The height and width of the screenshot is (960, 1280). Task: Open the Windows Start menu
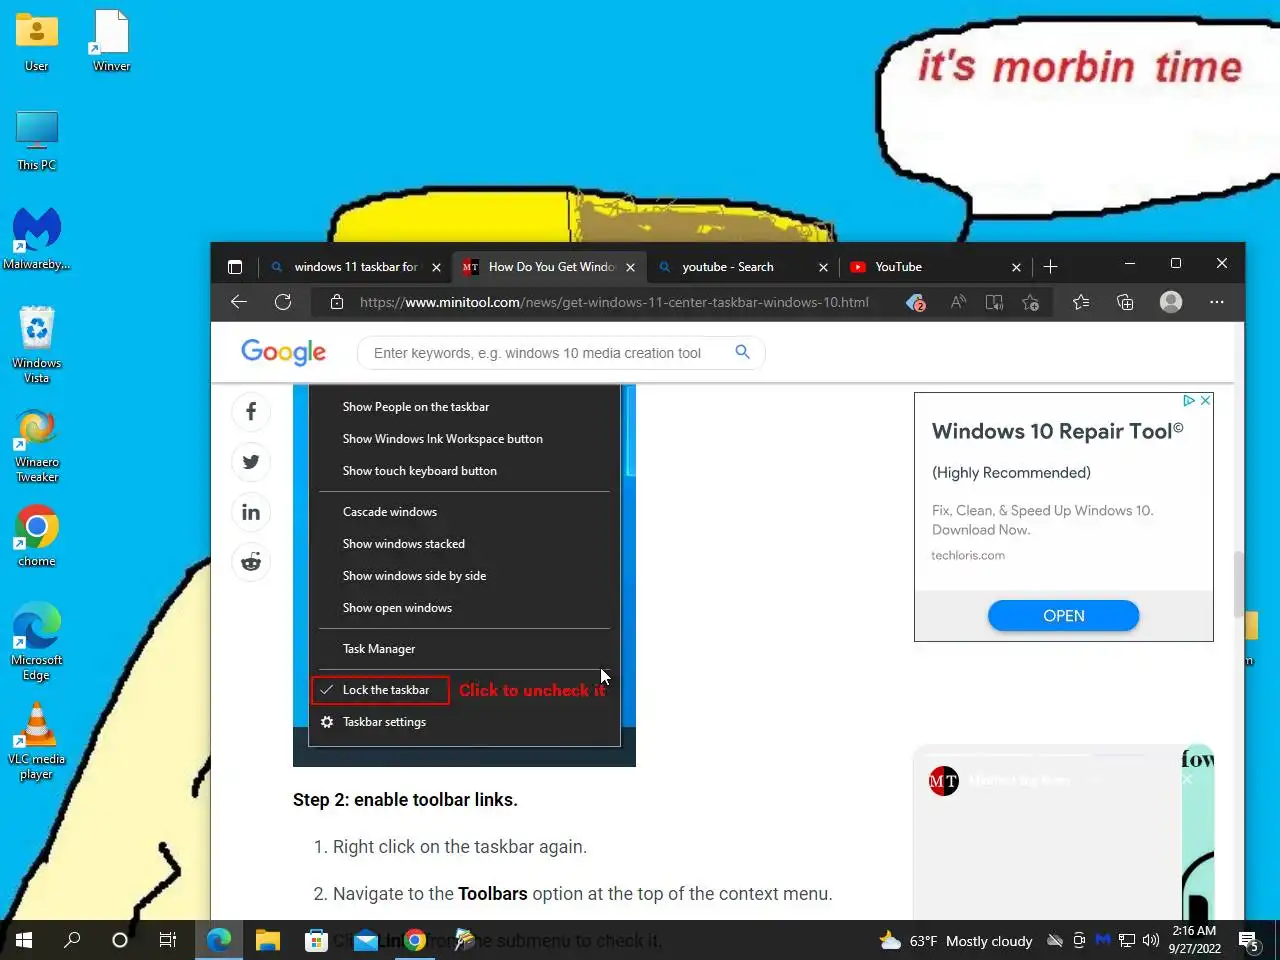click(x=24, y=940)
